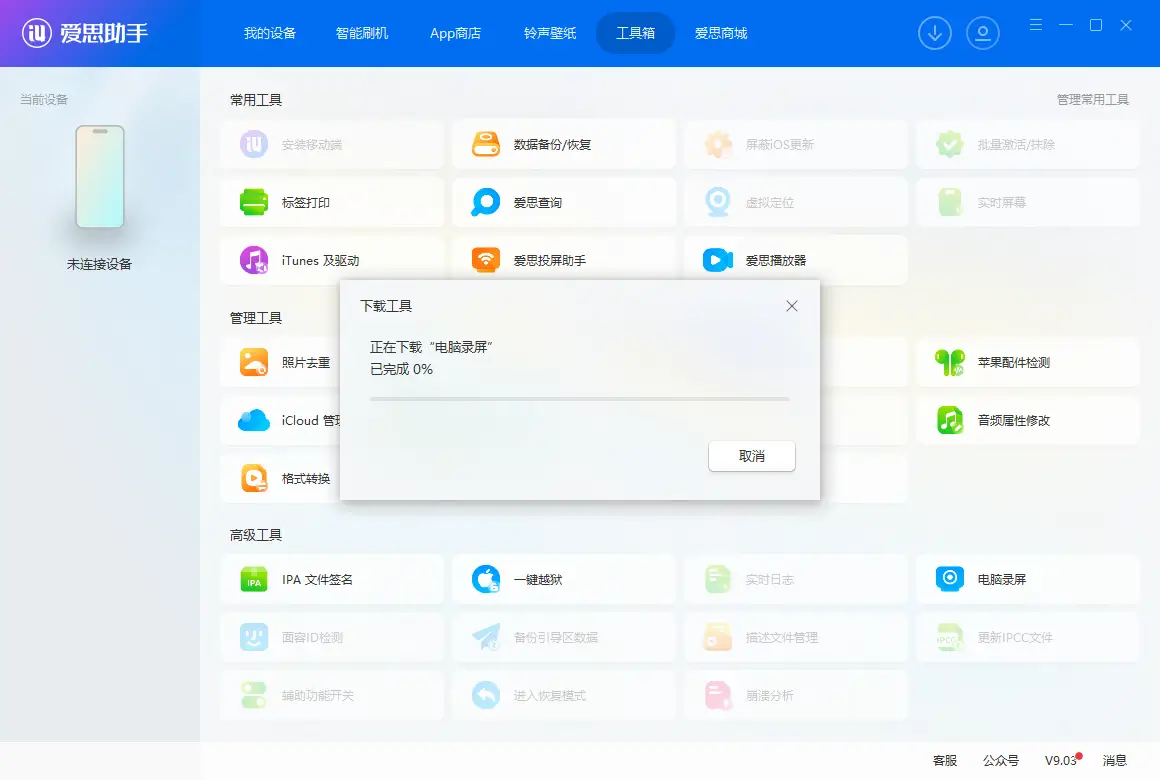
Task: Open the App商店 tab
Action: (x=455, y=33)
